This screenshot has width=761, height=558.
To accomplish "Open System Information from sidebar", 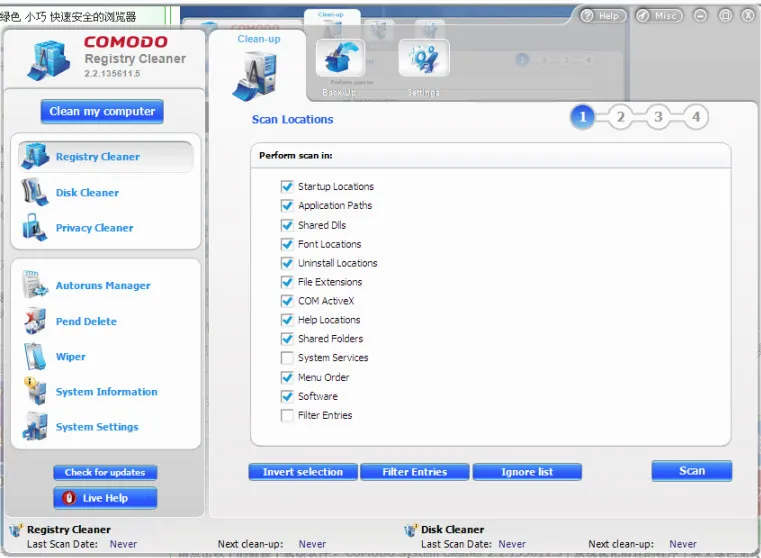I will coord(106,392).
